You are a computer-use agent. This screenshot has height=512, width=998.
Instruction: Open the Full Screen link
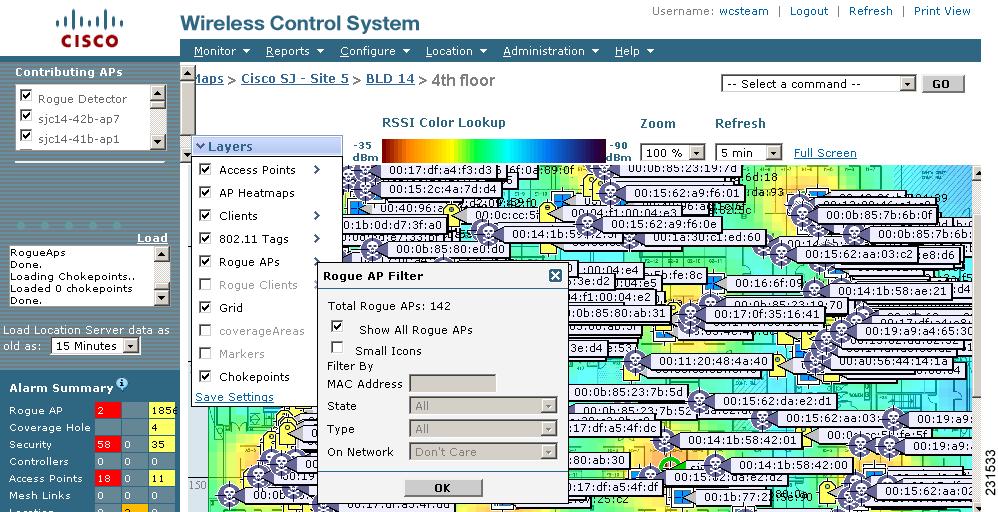[x=825, y=153]
